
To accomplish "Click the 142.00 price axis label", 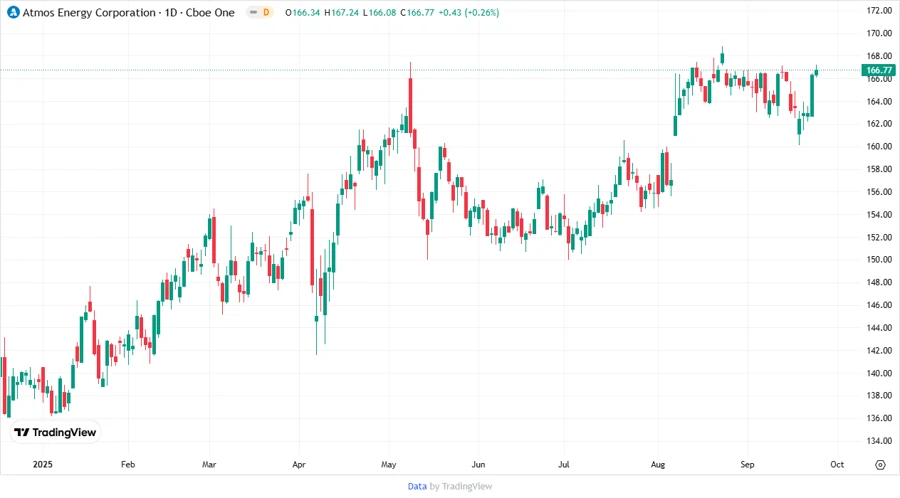I will [879, 351].
